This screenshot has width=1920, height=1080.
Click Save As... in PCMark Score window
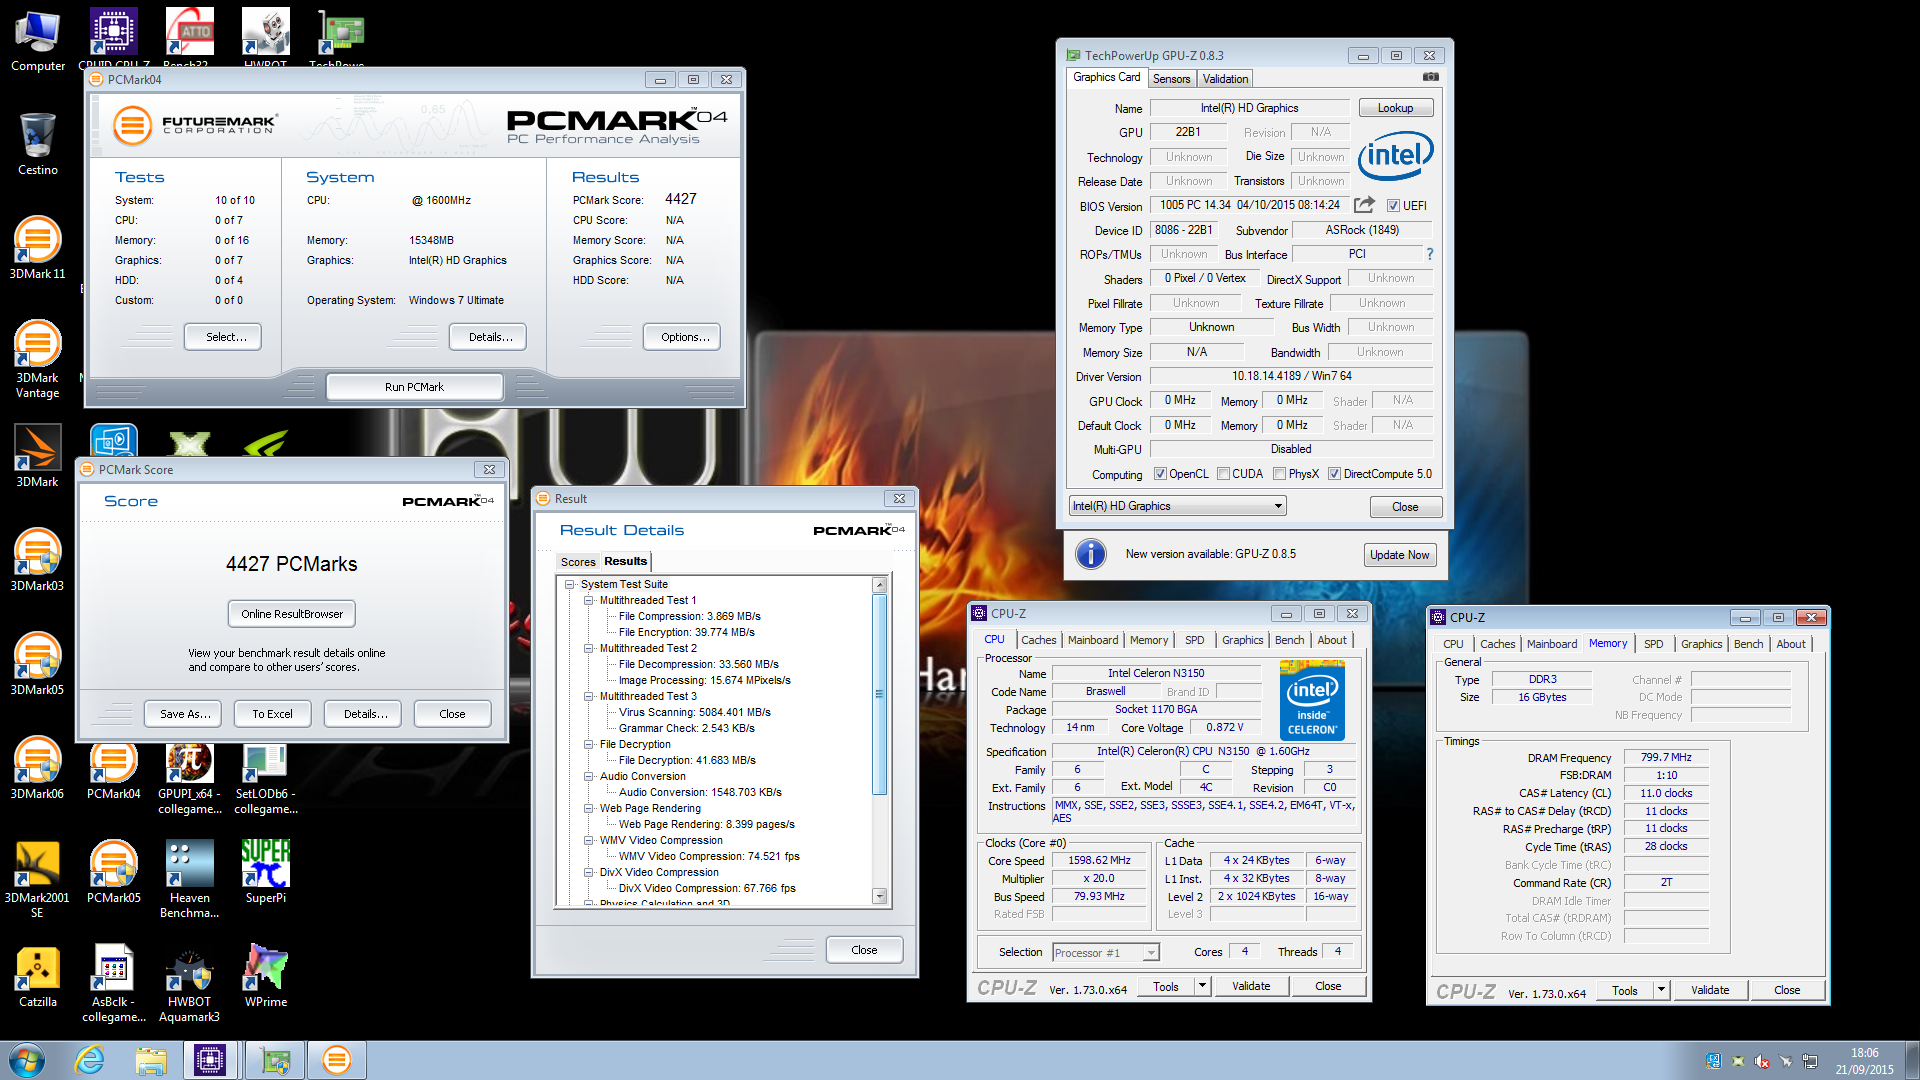(185, 714)
